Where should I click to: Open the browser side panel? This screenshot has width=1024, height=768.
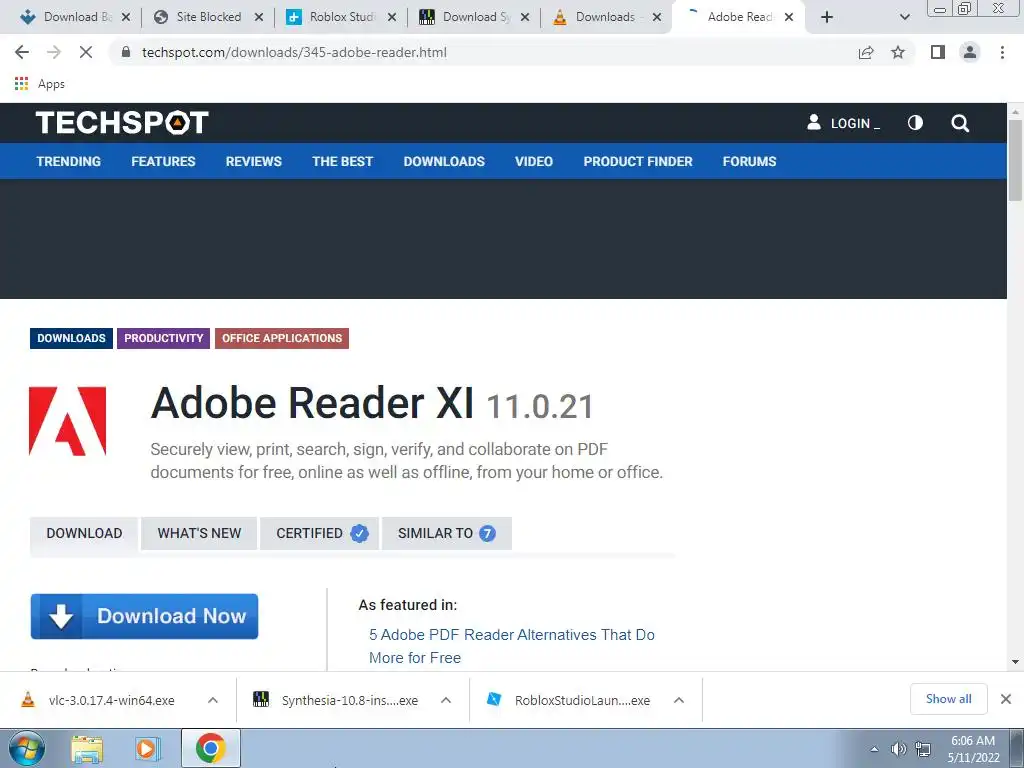pyautogui.click(x=938, y=52)
